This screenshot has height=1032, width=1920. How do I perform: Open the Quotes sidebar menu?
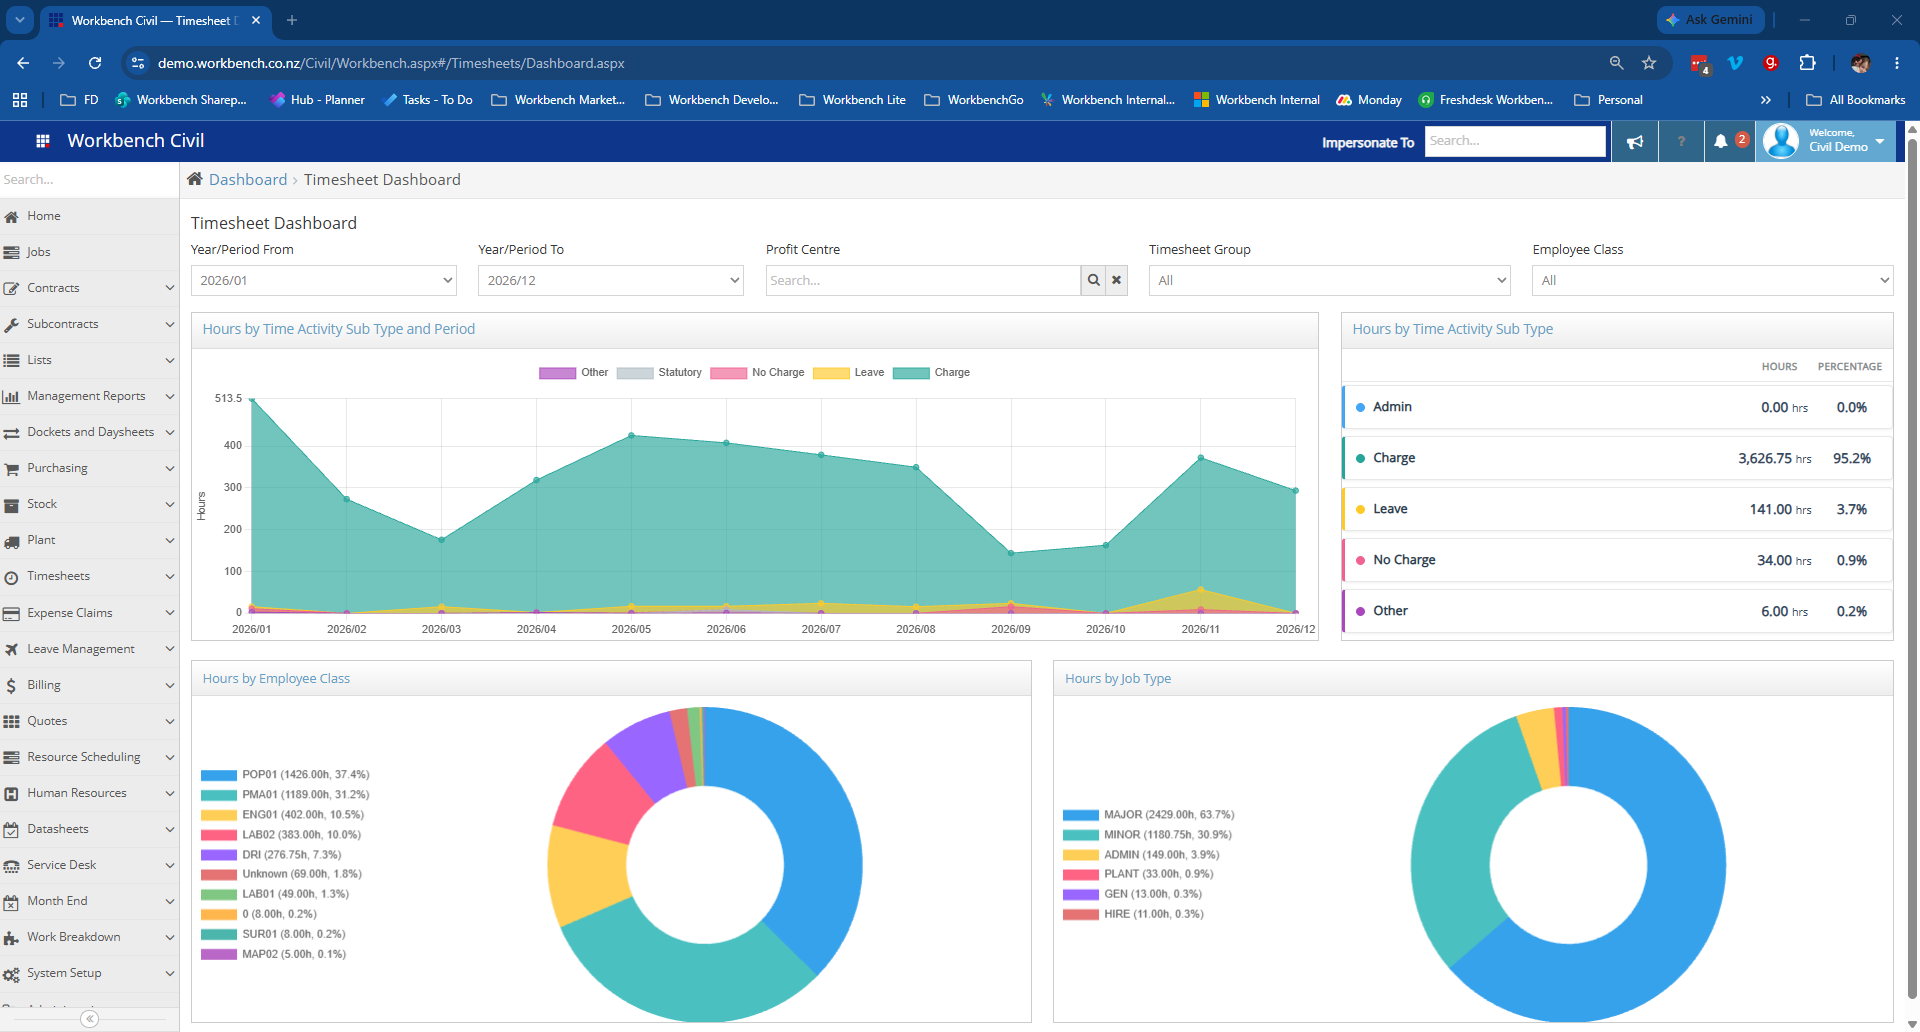90,721
